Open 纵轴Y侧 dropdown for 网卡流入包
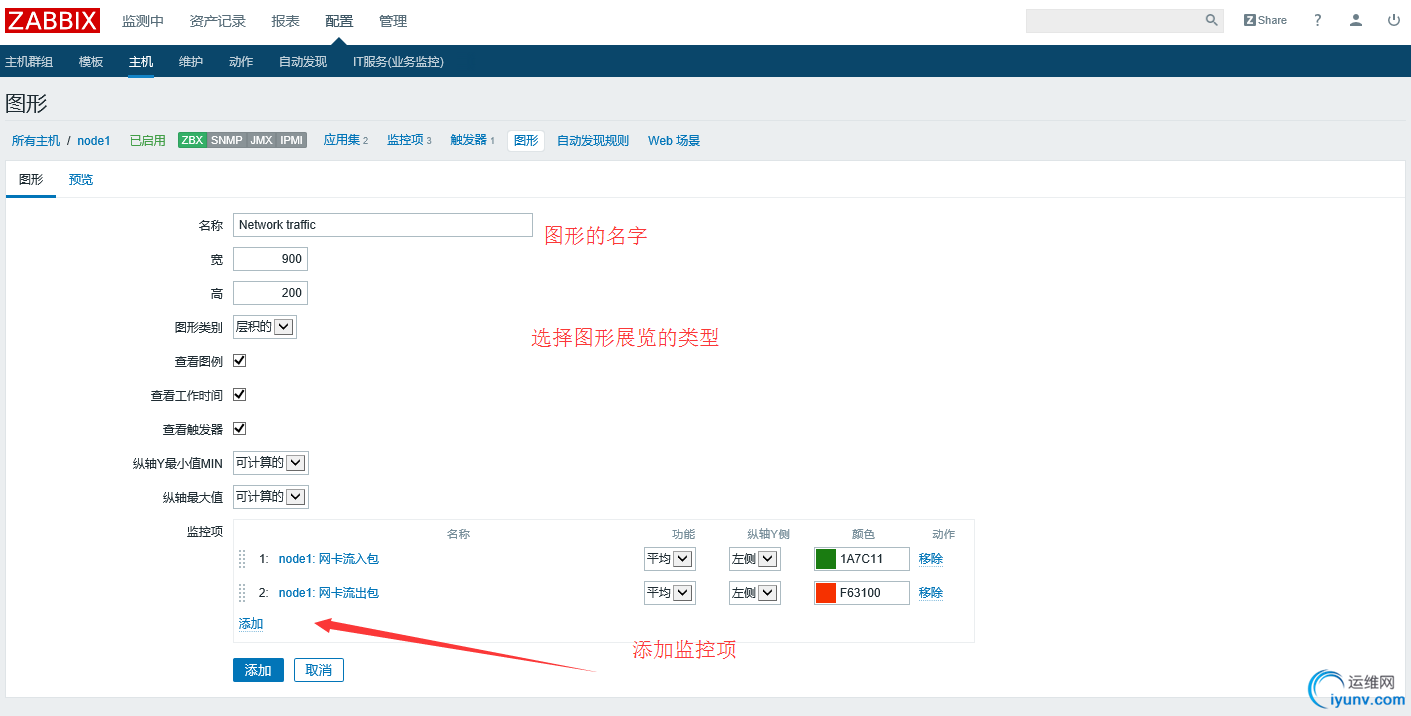The height and width of the screenshot is (716, 1411). pyautogui.click(x=755, y=559)
